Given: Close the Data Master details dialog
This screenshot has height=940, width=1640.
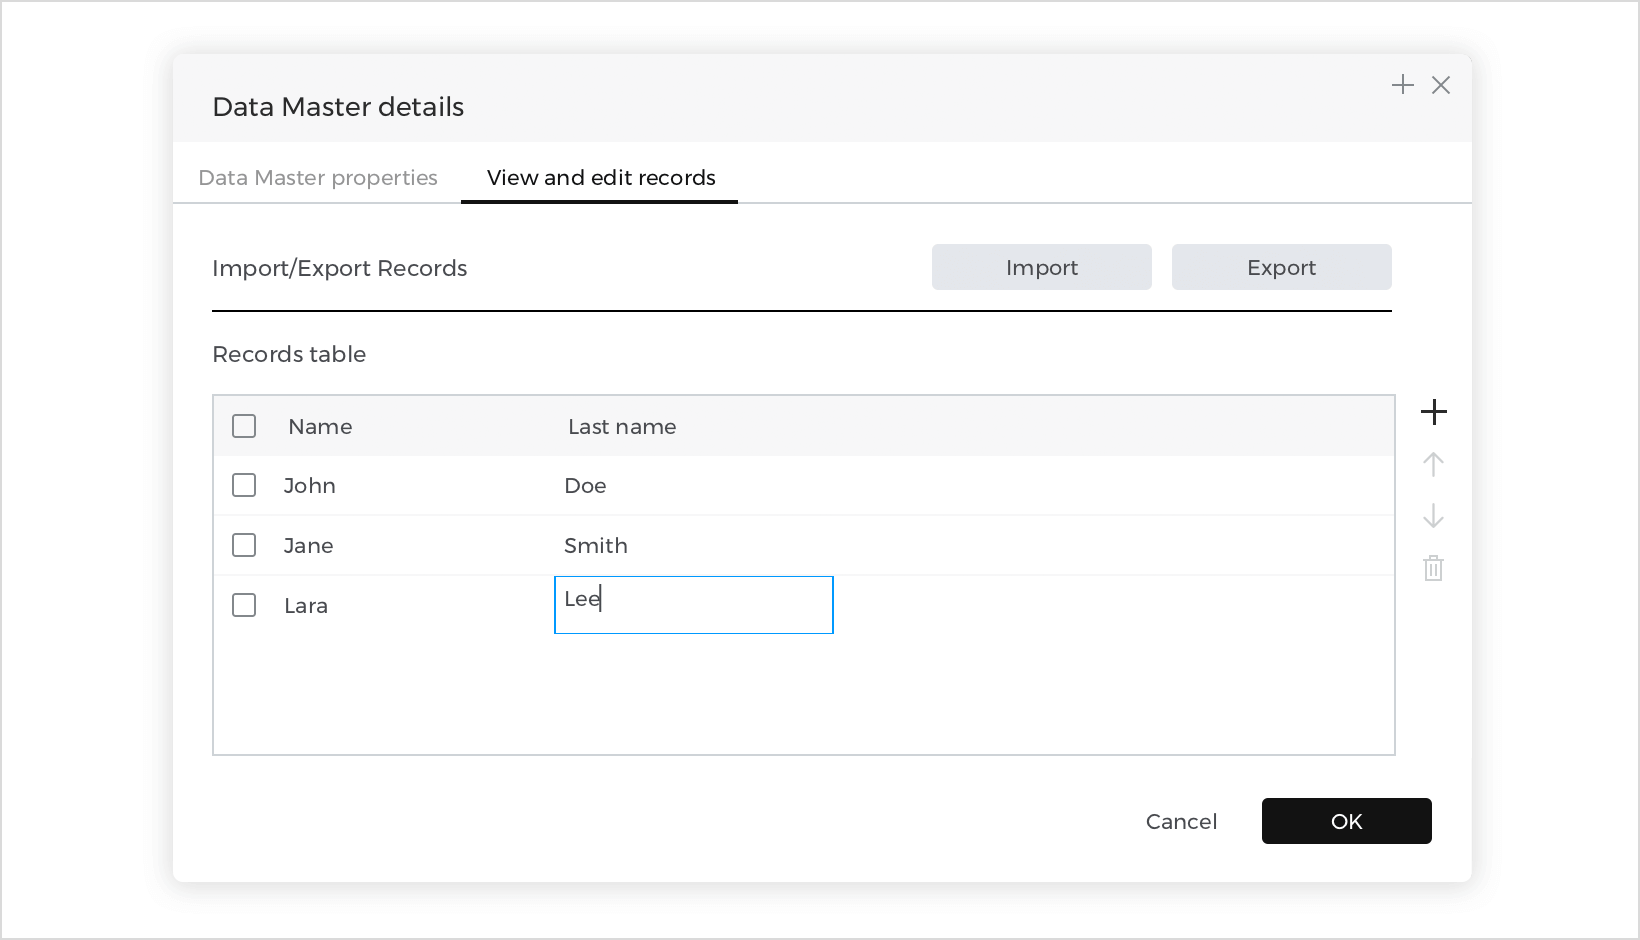Looking at the screenshot, I should tap(1441, 85).
